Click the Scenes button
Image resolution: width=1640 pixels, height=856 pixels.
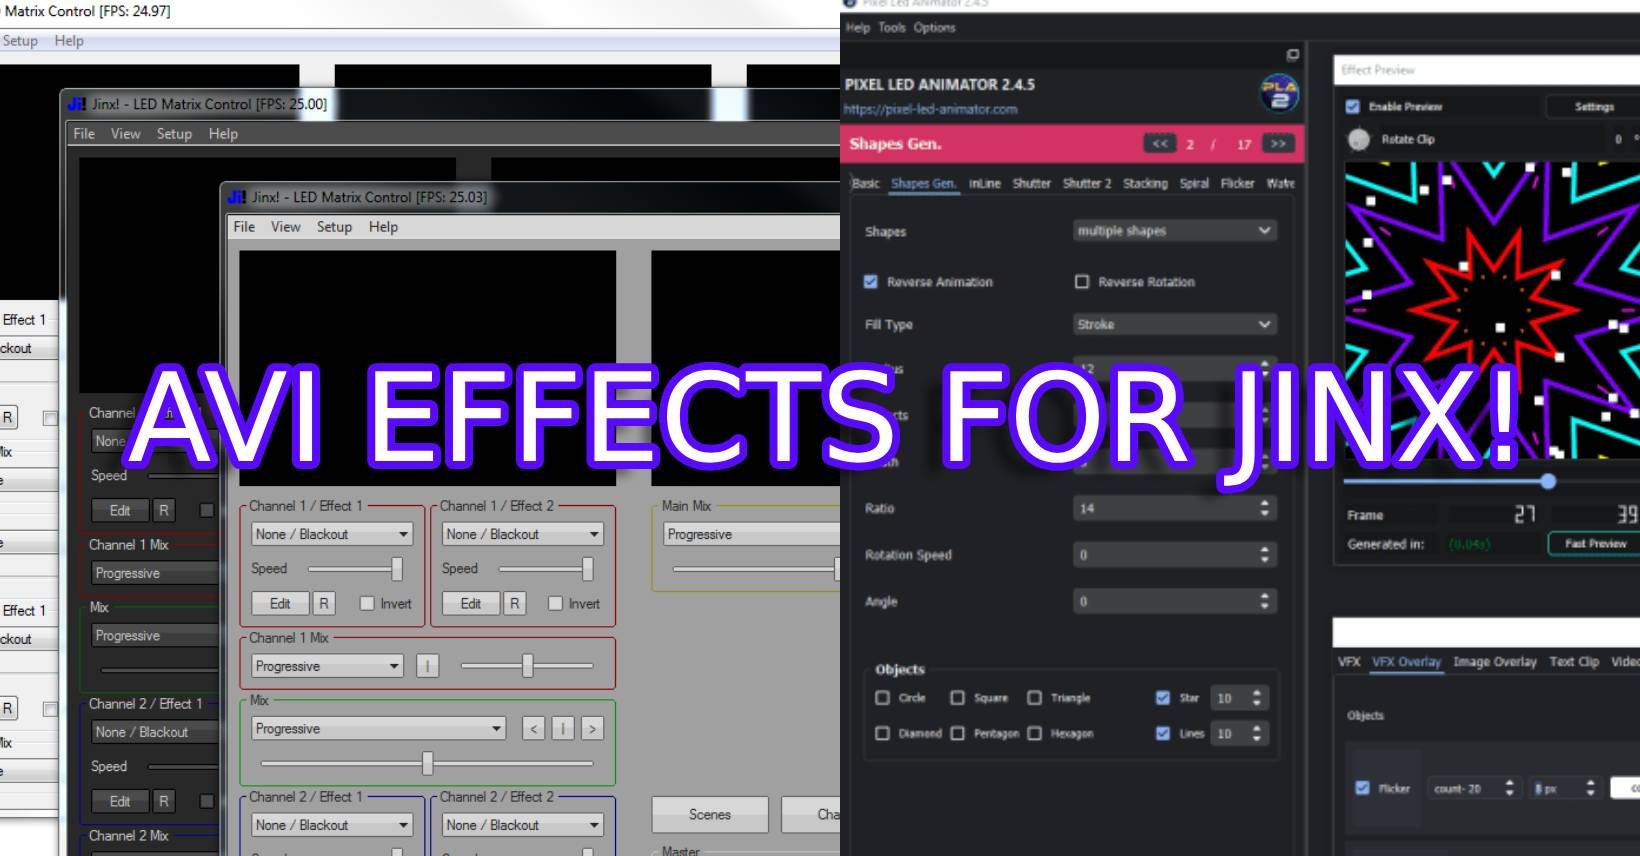pos(710,815)
